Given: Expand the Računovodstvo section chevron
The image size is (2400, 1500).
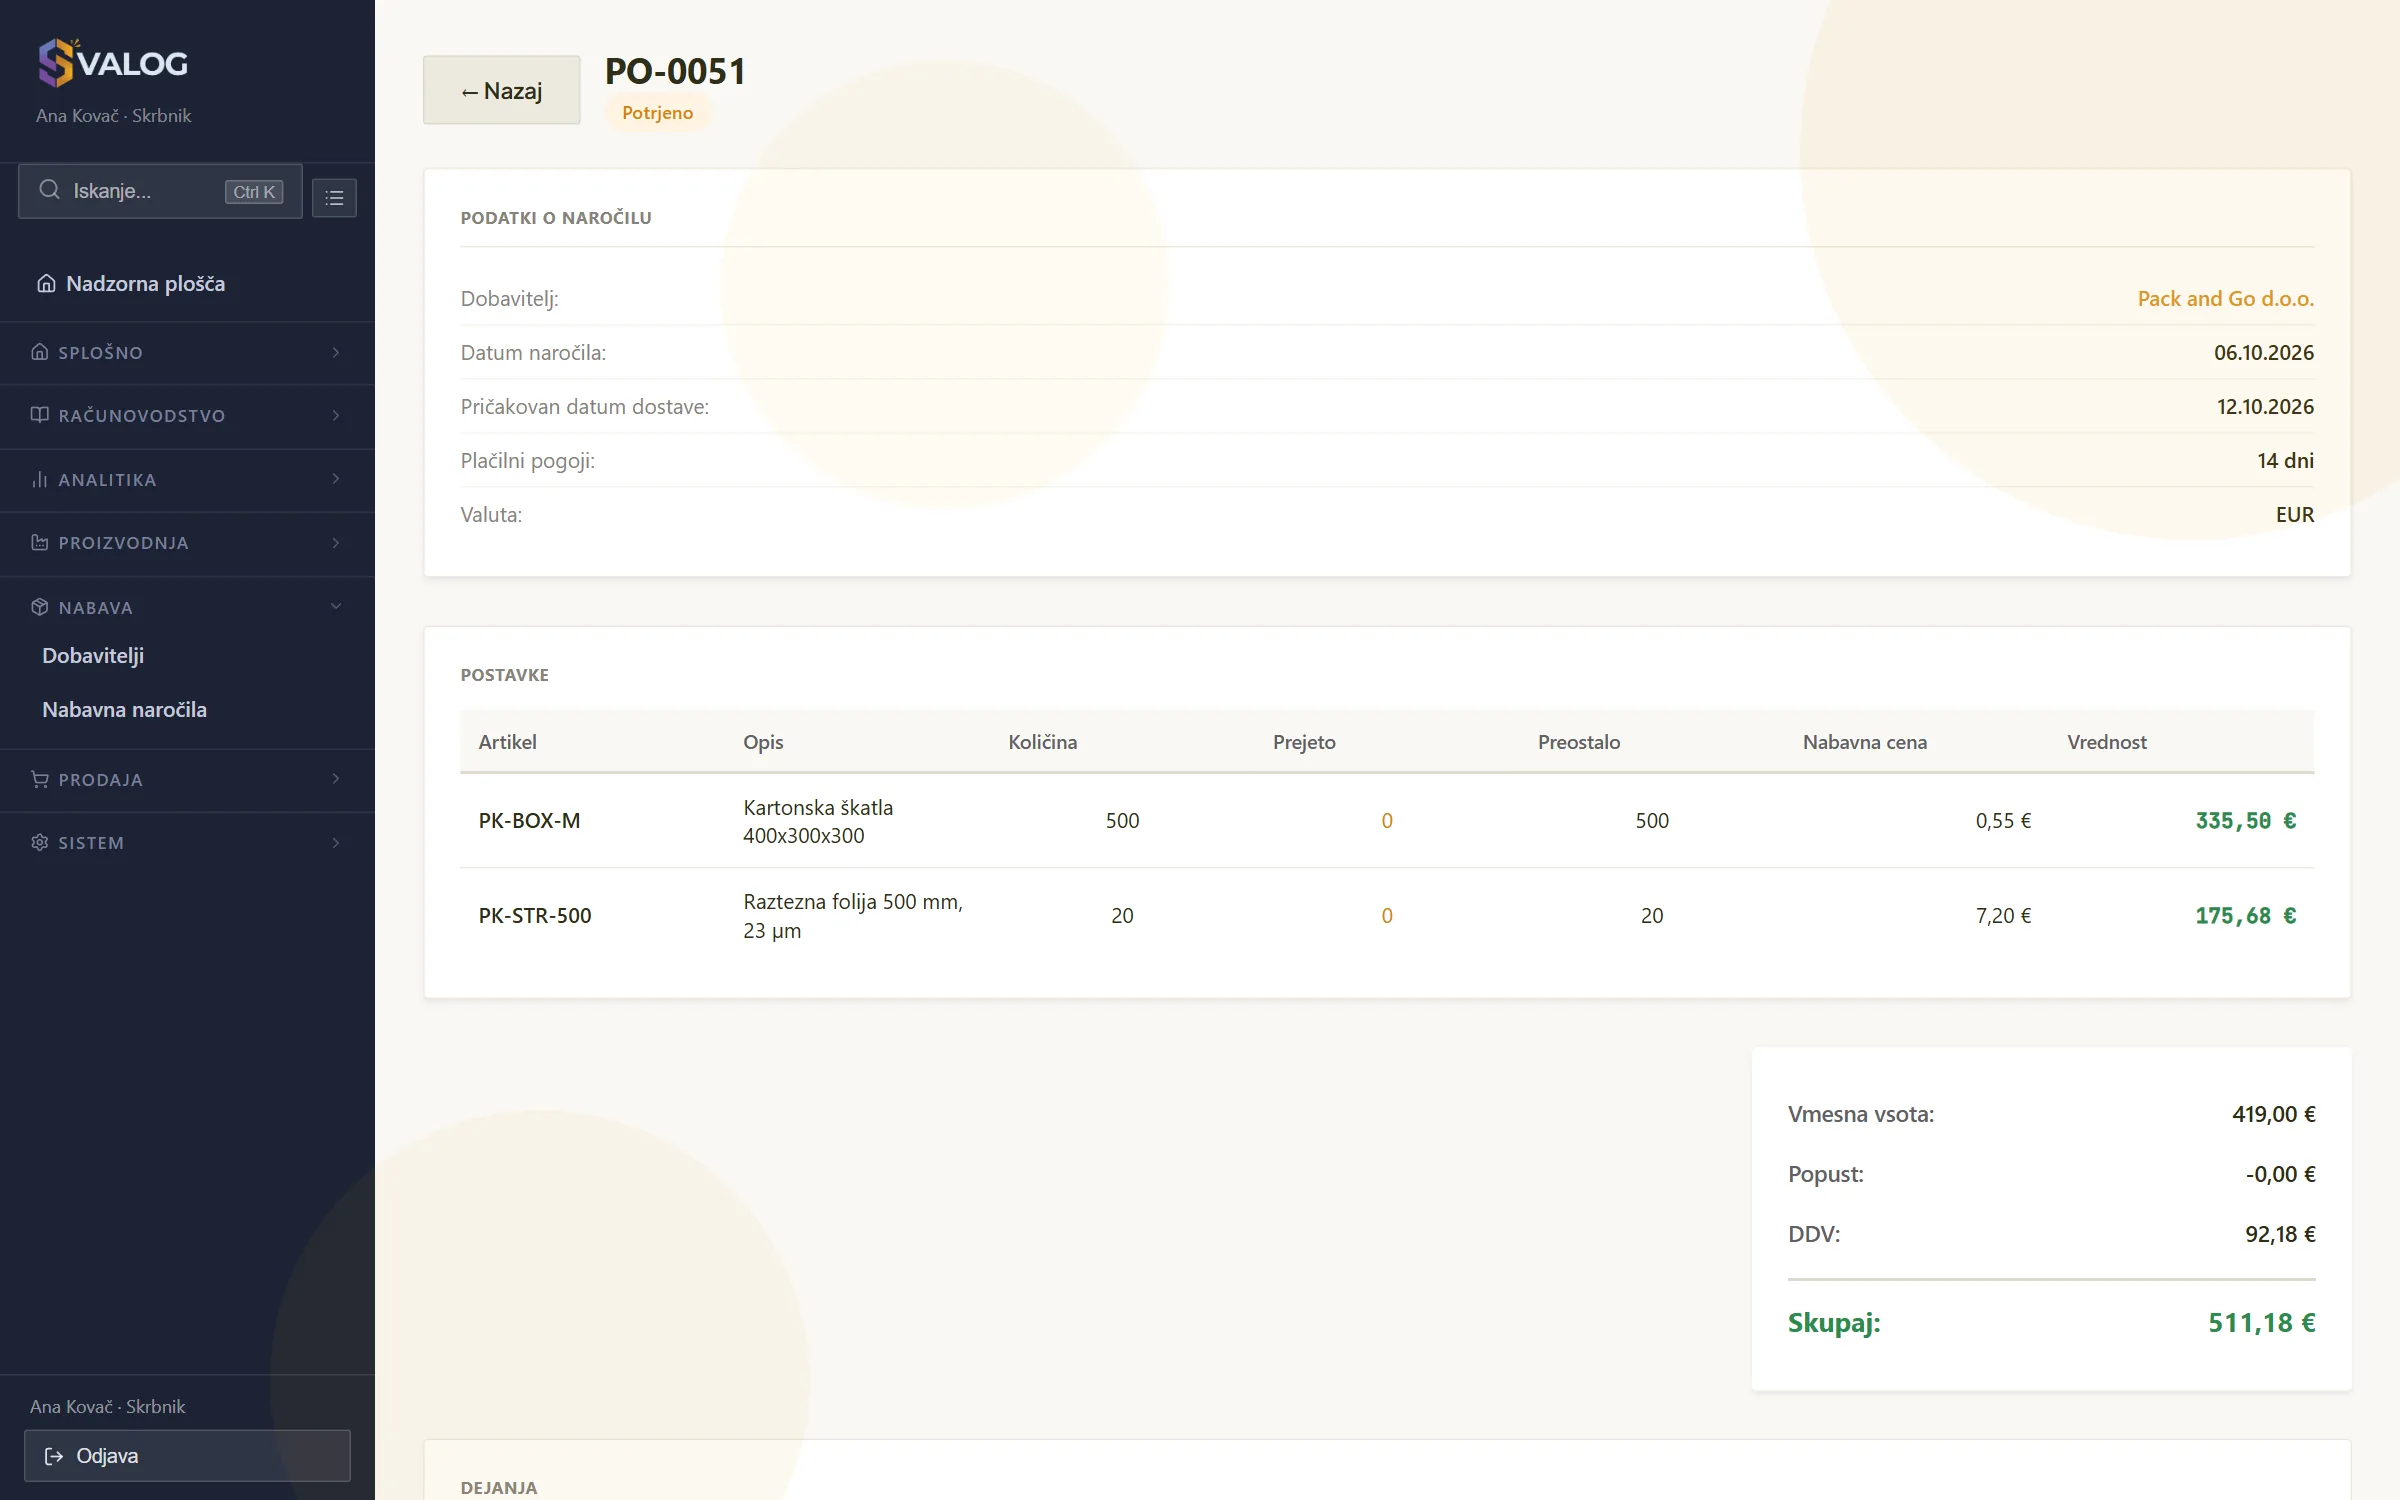Looking at the screenshot, I should click(x=336, y=415).
